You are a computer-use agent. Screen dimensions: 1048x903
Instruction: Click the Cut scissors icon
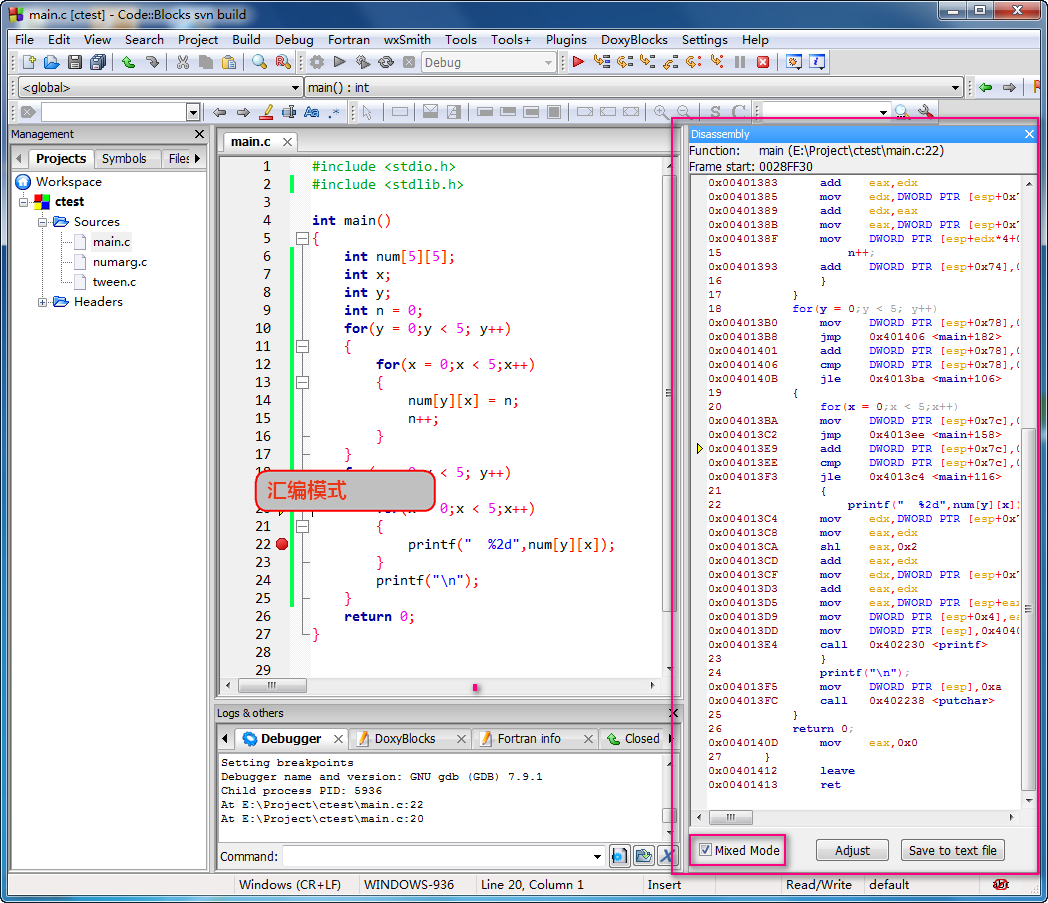click(x=182, y=62)
